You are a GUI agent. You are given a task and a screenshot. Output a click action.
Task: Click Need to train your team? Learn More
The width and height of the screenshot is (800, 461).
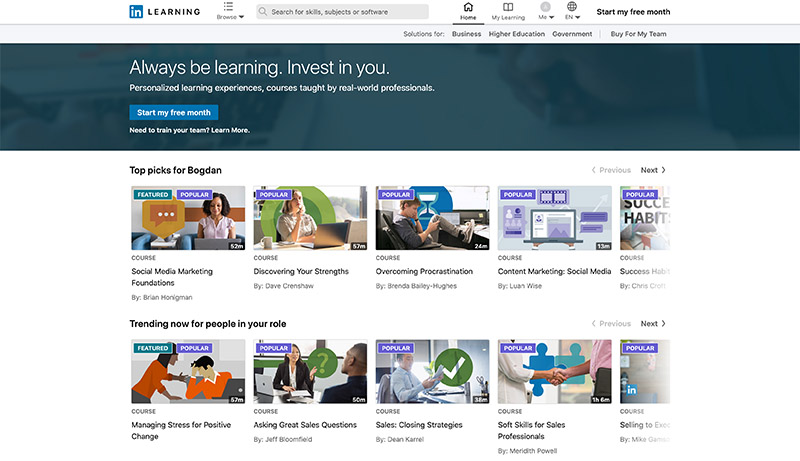click(x=189, y=130)
